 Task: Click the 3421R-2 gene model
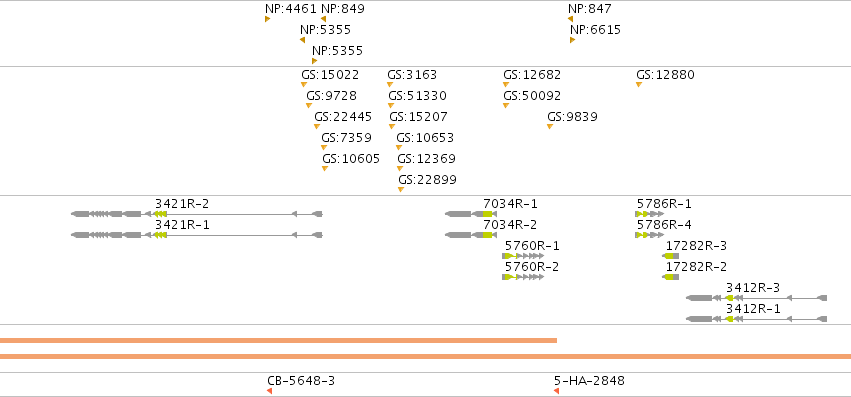[x=197, y=214]
